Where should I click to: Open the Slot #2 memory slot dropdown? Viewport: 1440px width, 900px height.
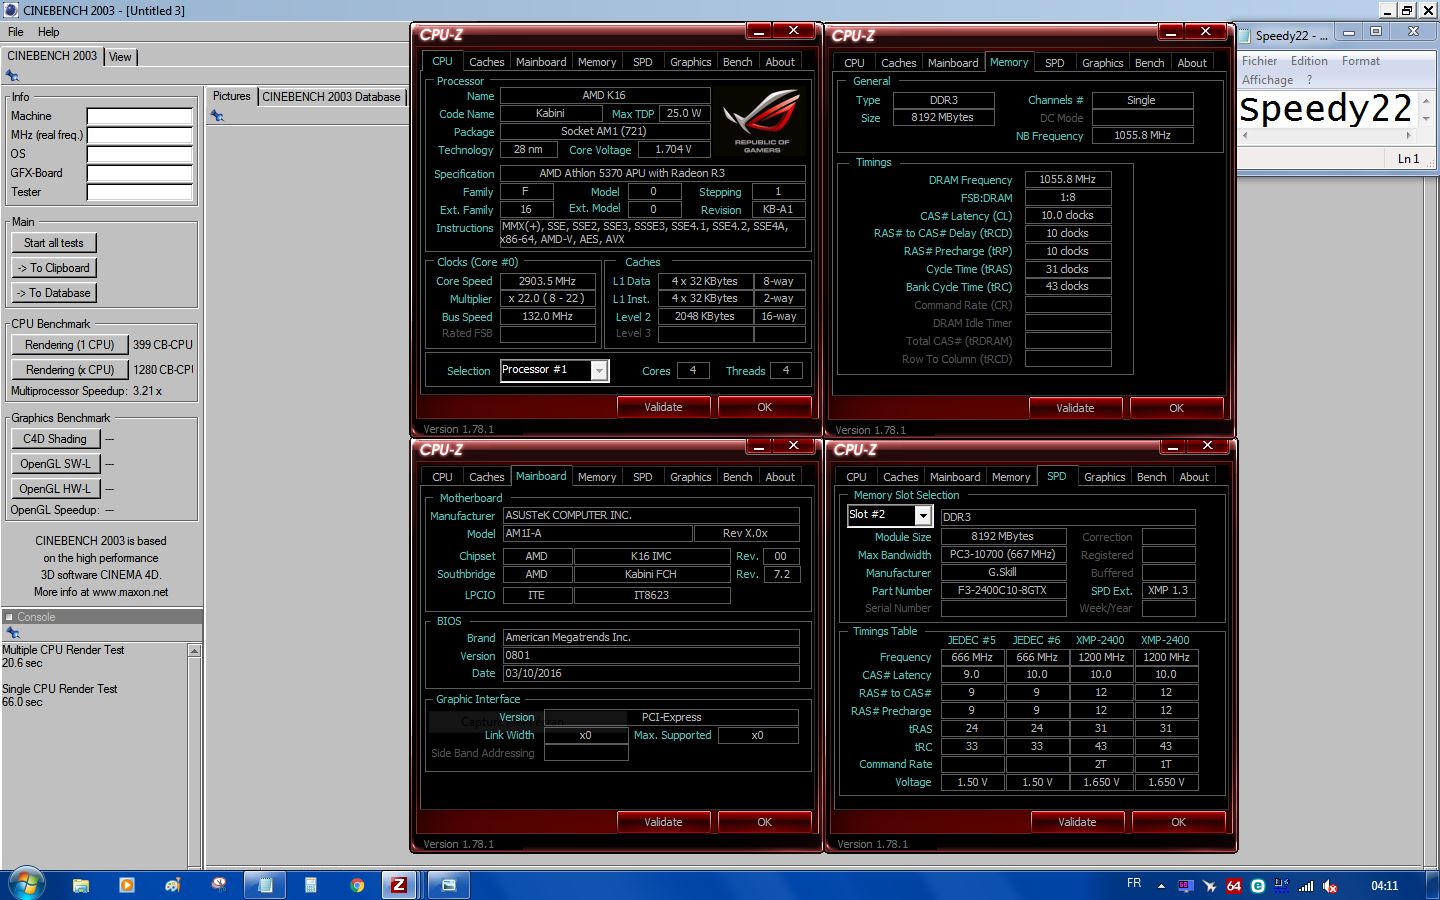coord(923,515)
